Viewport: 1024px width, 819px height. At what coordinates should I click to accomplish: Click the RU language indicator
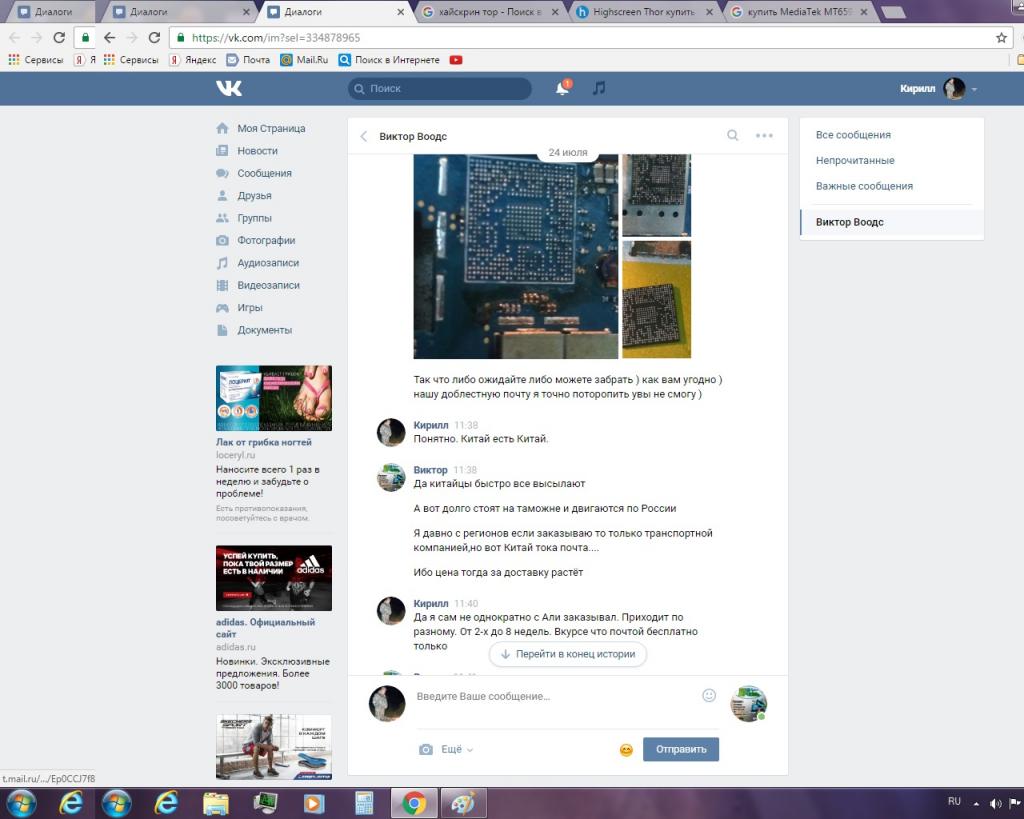954,801
